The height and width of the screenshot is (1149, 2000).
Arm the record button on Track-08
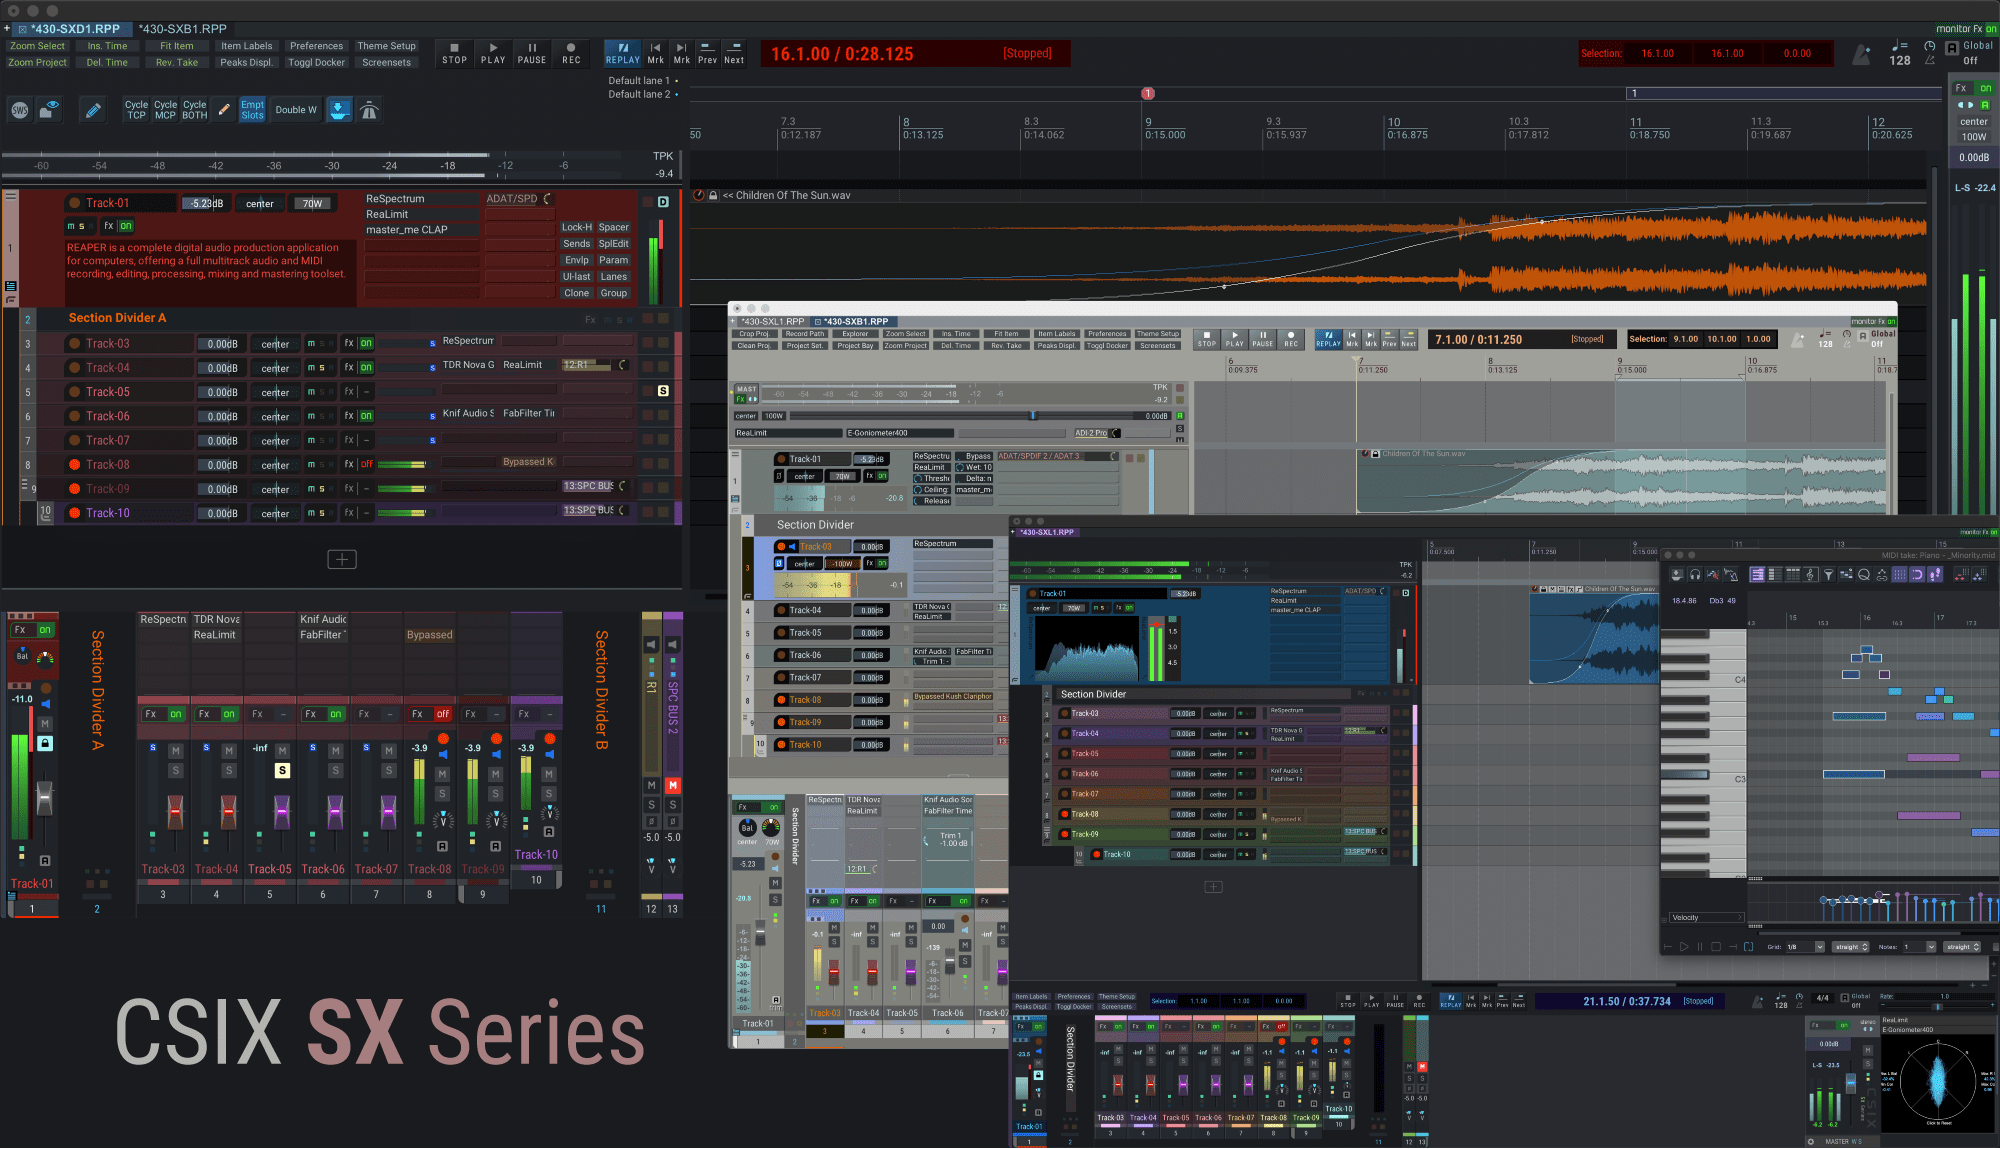tap(74, 465)
